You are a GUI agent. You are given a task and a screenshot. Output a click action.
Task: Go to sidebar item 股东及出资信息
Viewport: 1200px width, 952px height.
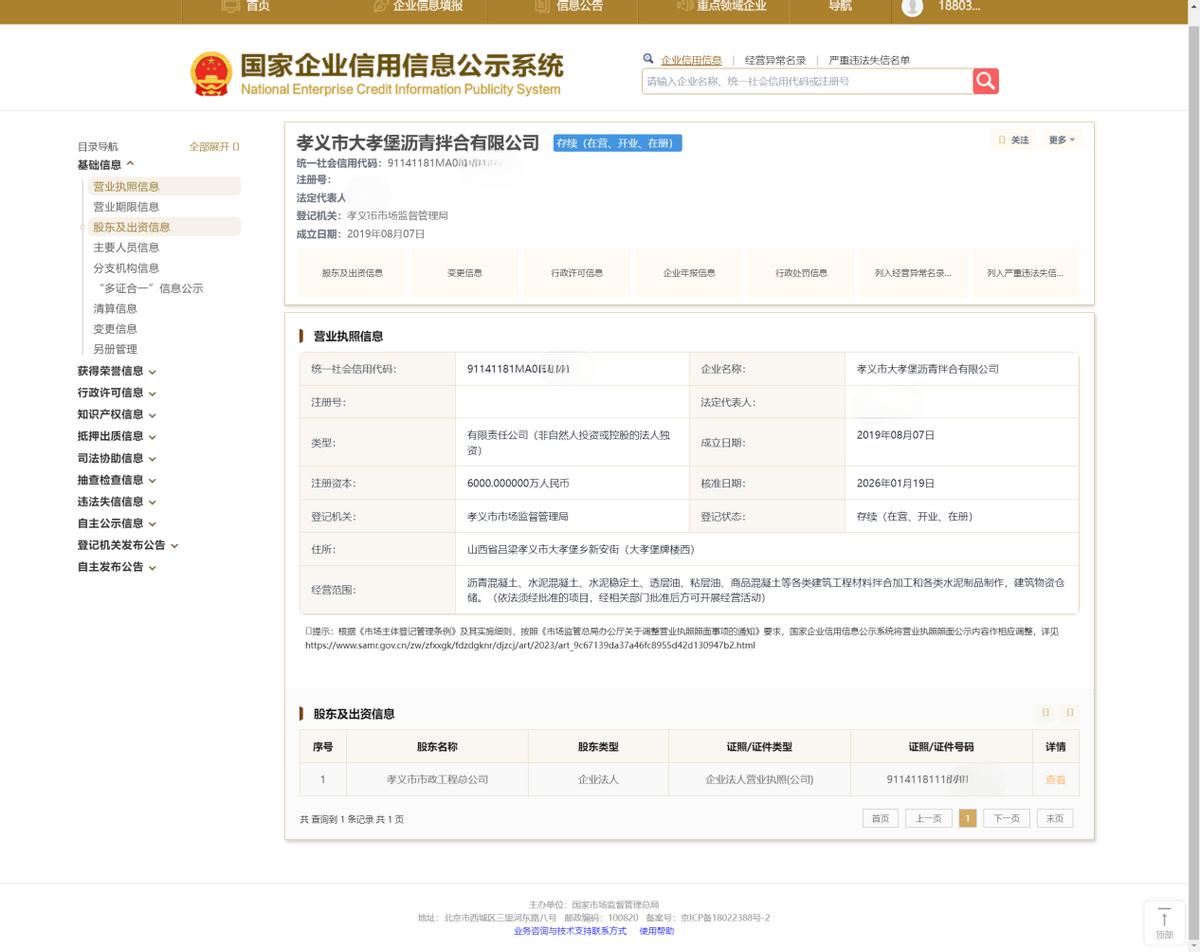[x=164, y=227]
